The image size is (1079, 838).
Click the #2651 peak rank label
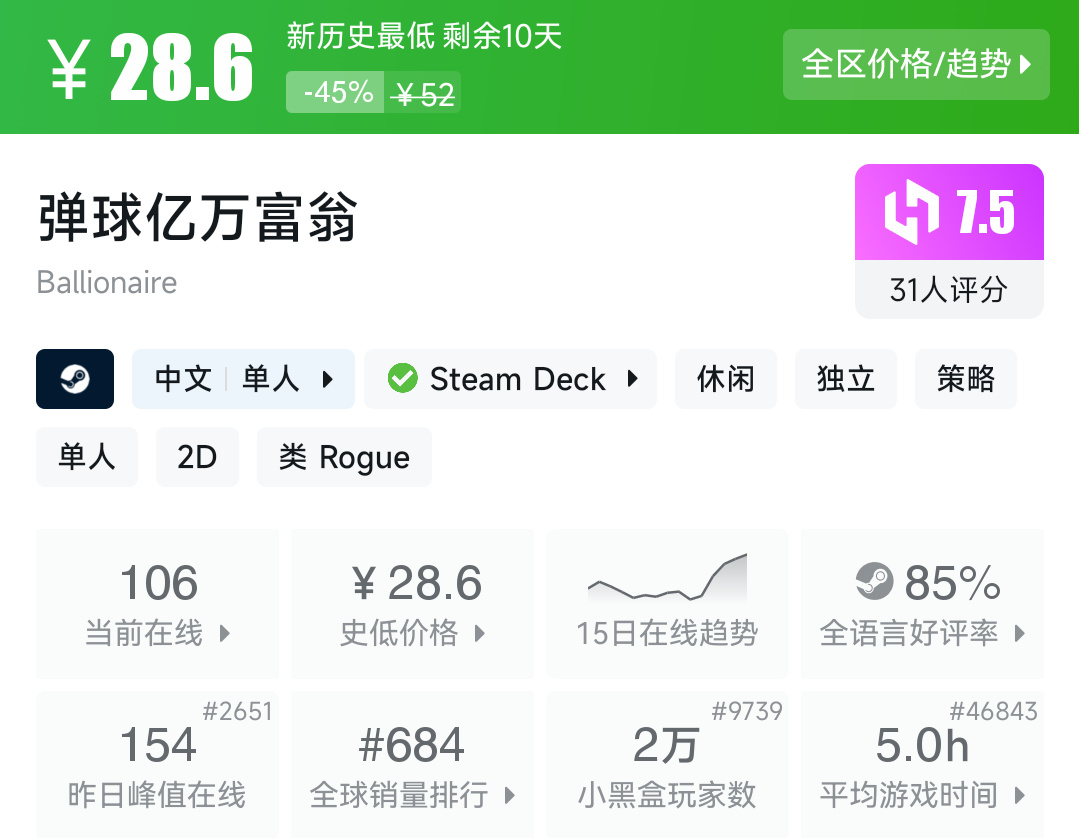pos(237,711)
